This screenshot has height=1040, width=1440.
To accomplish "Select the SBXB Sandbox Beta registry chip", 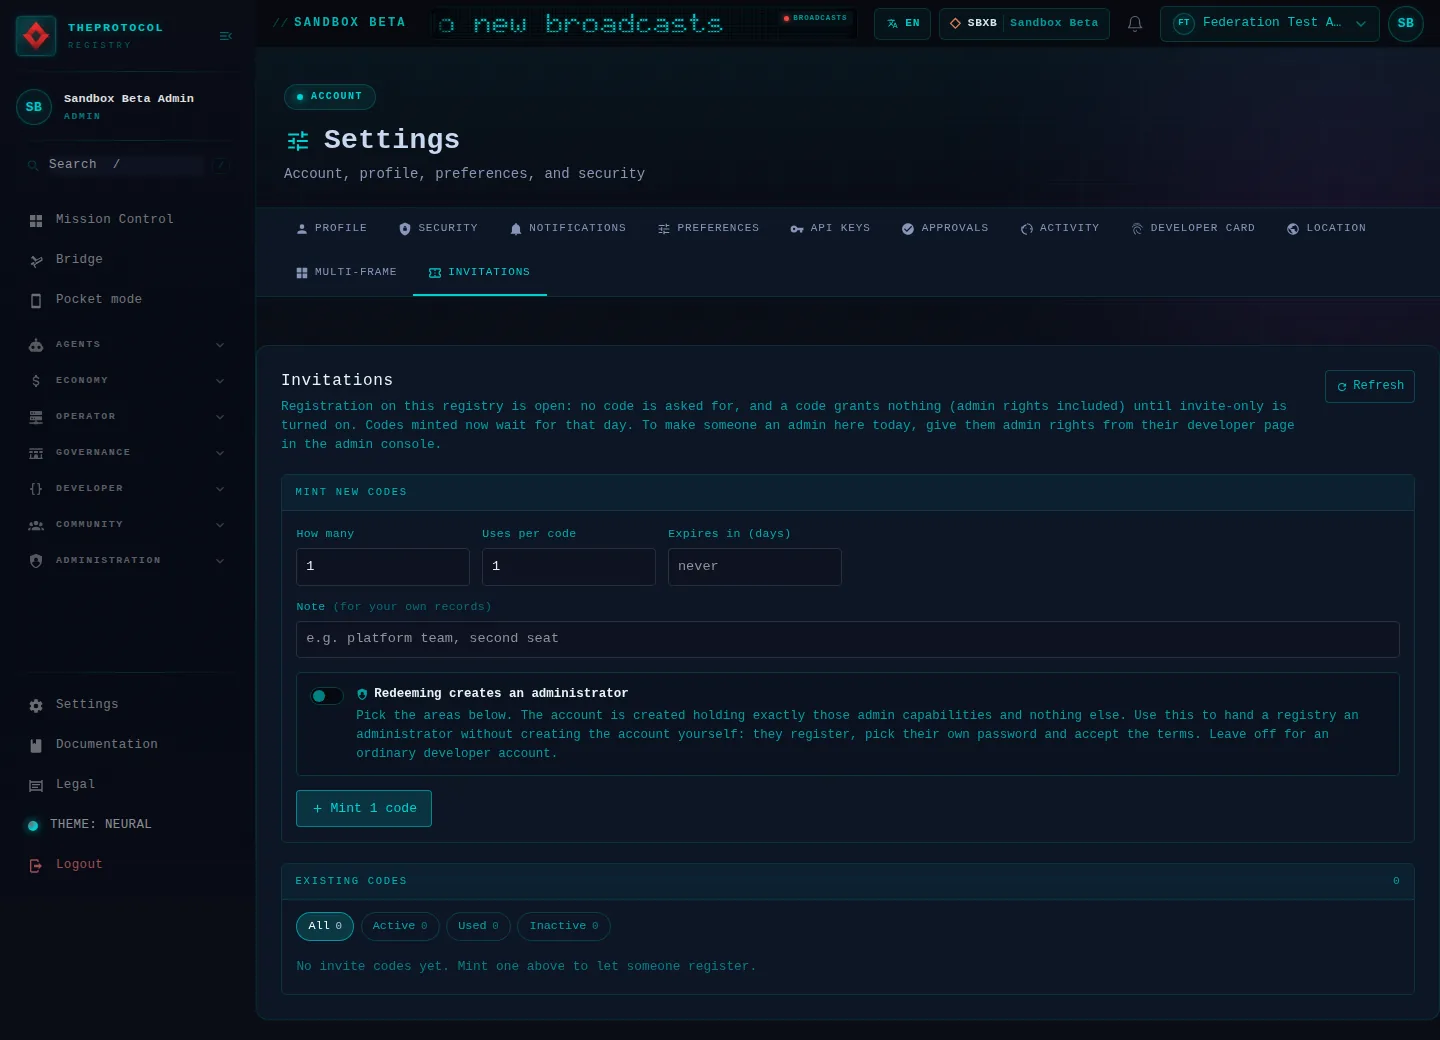I will (1024, 23).
